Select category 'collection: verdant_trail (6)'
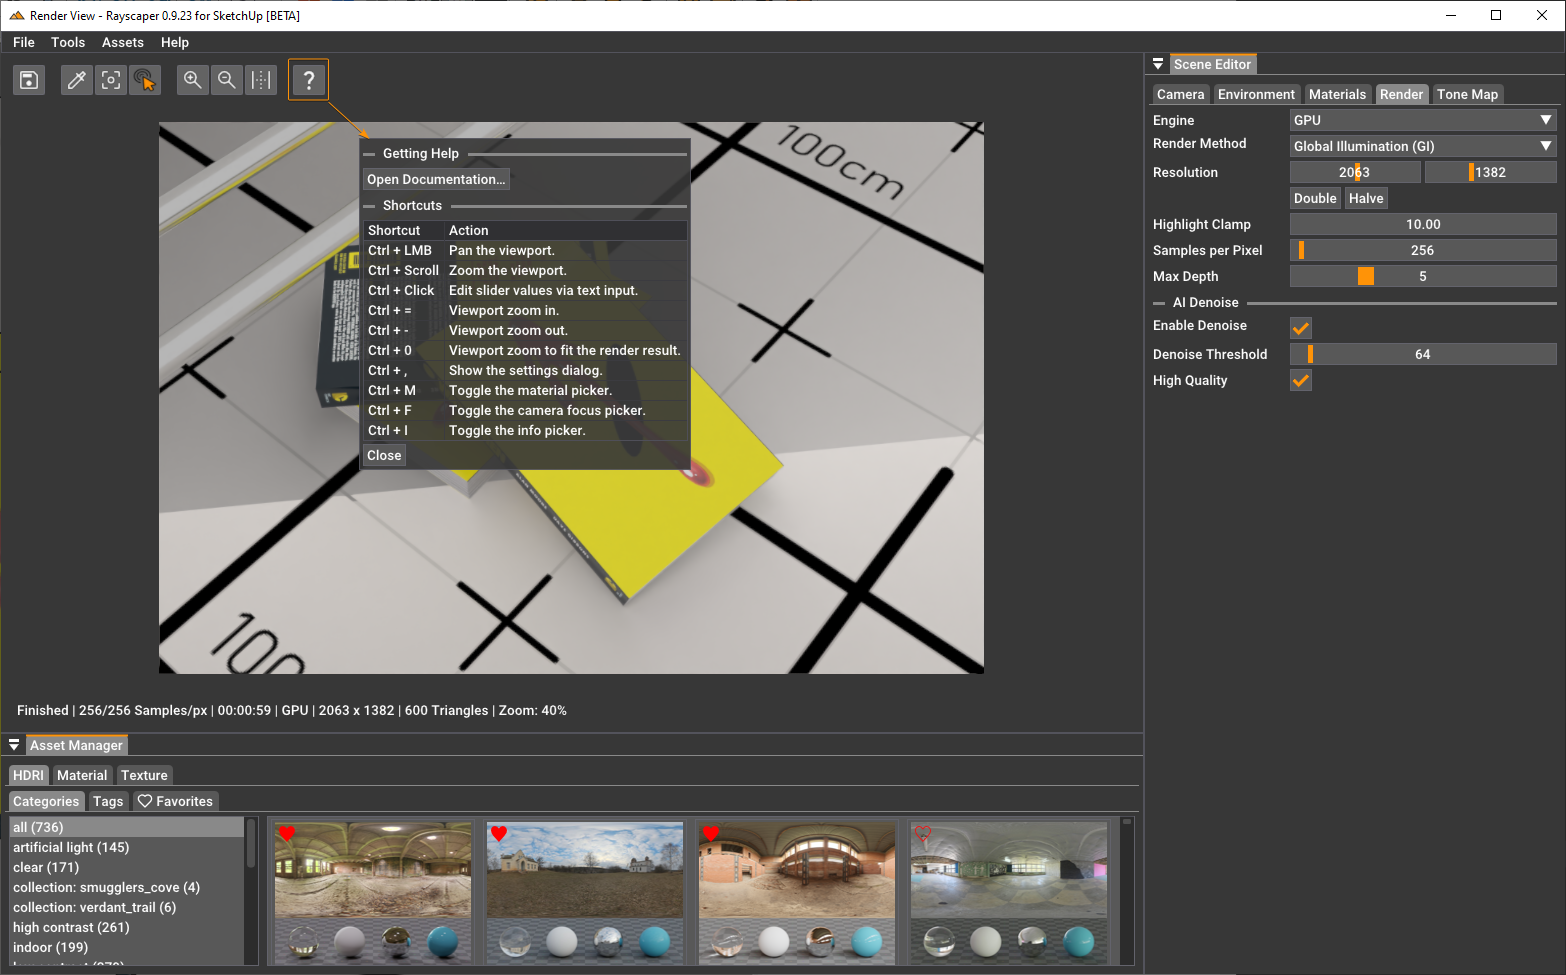This screenshot has width=1566, height=975. tap(126, 907)
